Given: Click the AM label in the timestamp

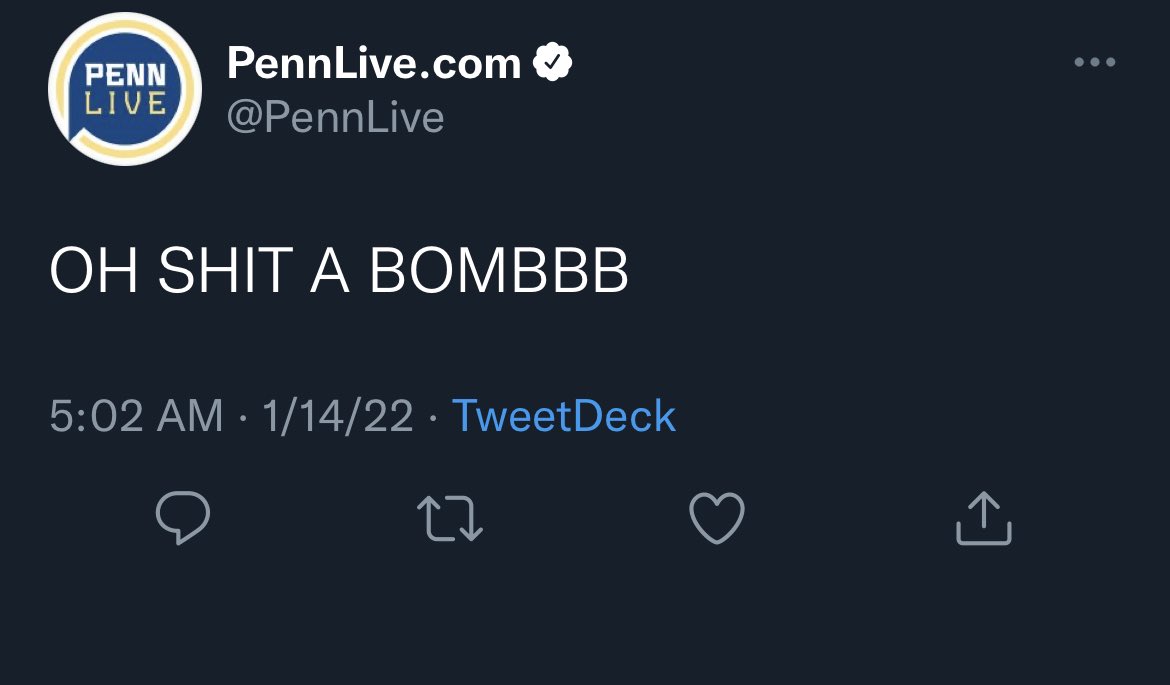Looking at the screenshot, I should point(189,416).
